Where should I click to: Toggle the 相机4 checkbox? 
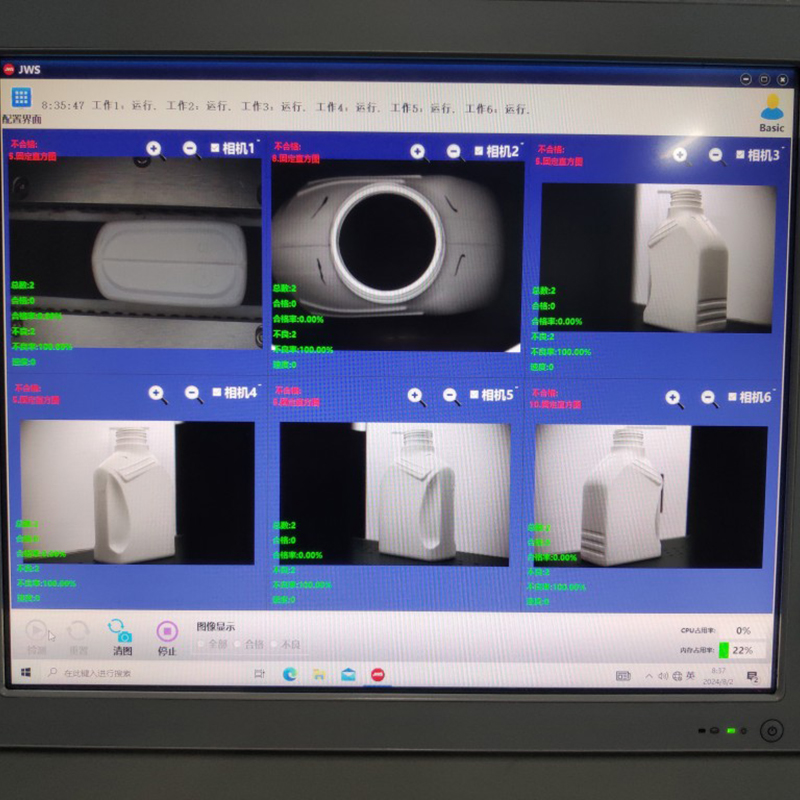(217, 392)
